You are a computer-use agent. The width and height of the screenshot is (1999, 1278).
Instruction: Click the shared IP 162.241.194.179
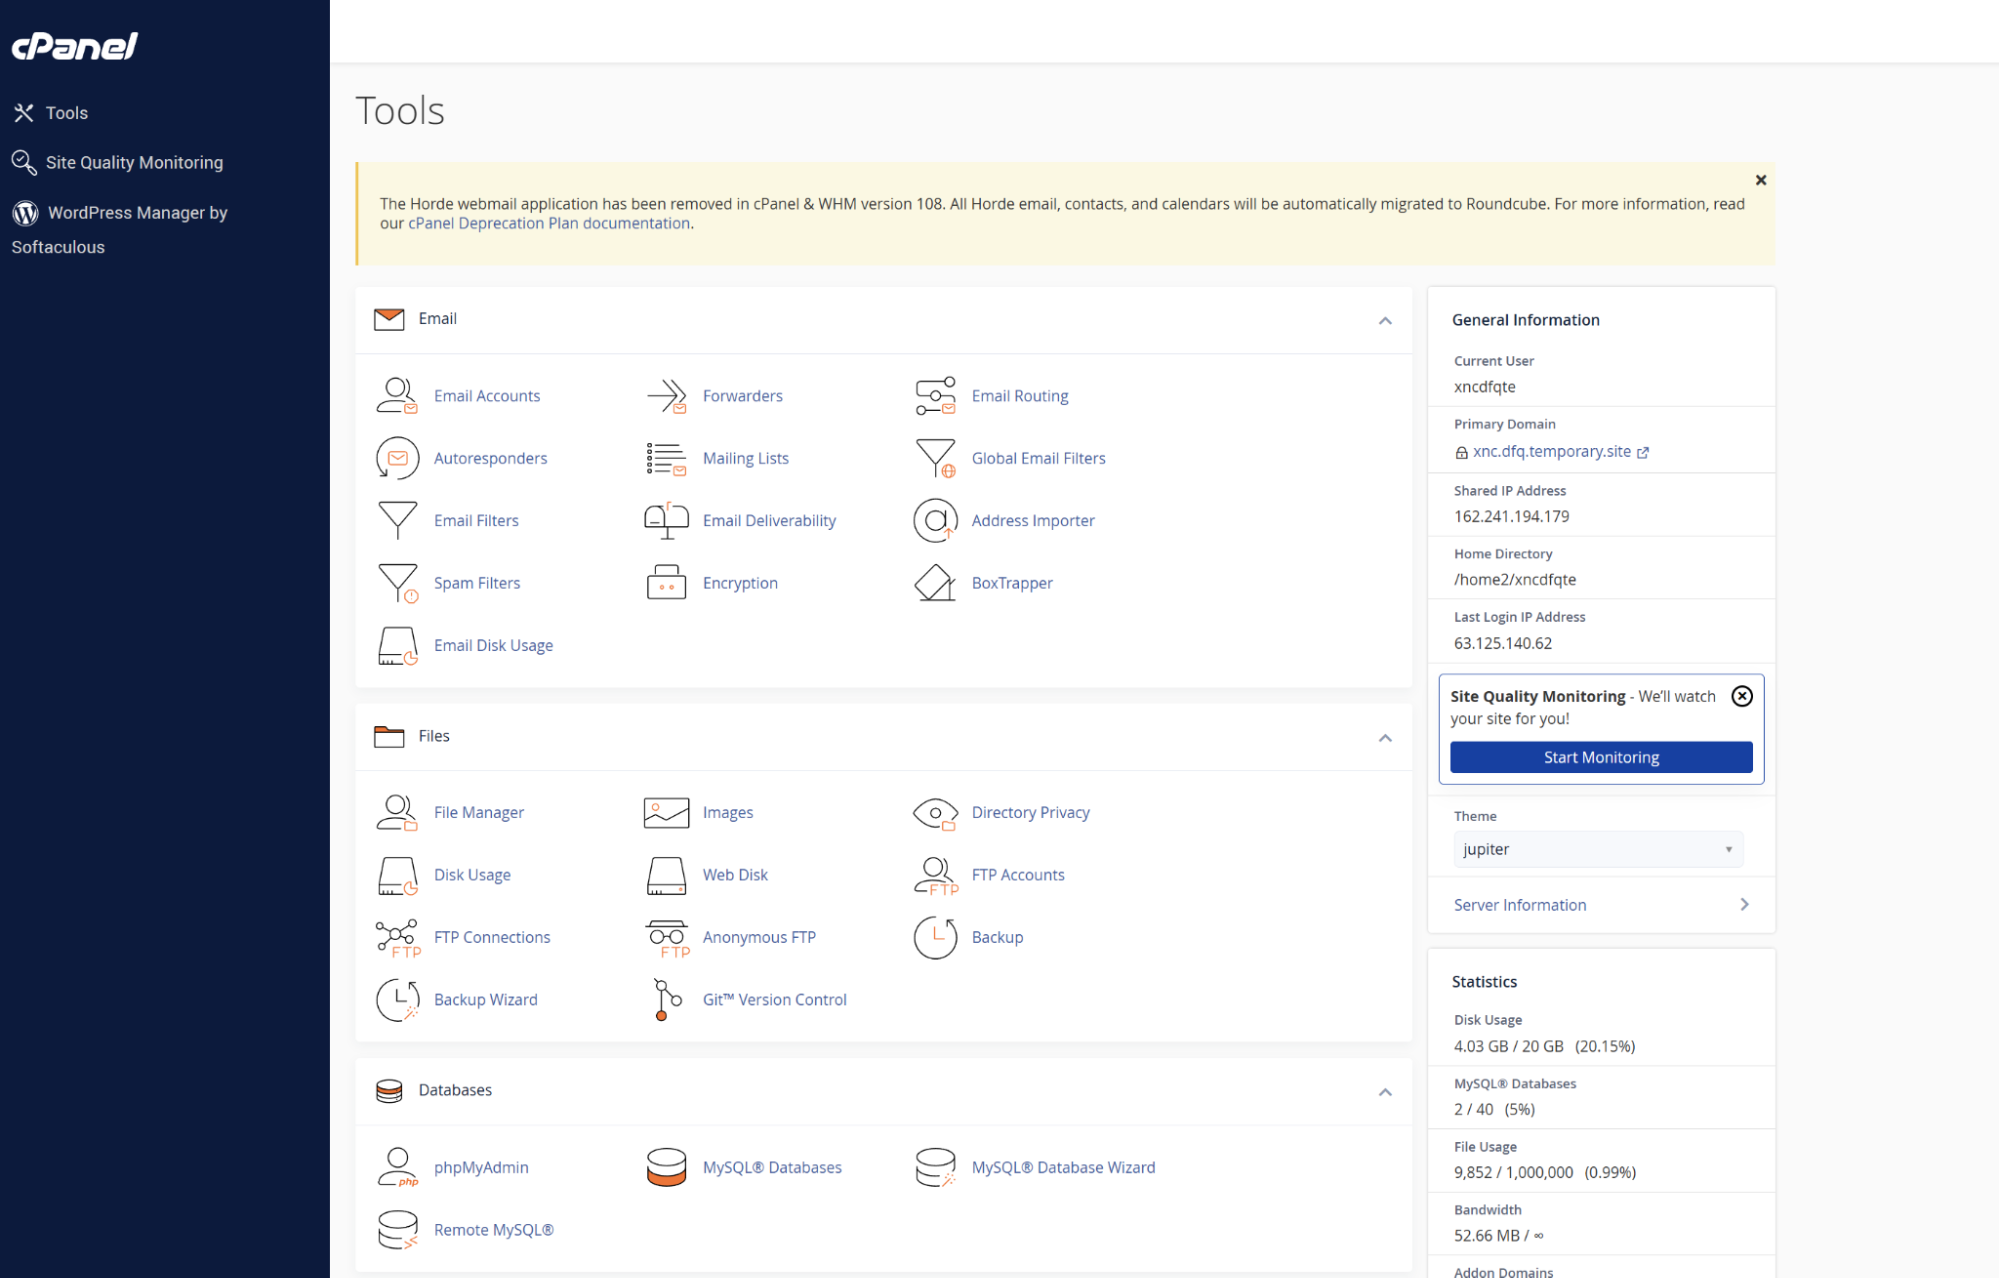(x=1511, y=516)
